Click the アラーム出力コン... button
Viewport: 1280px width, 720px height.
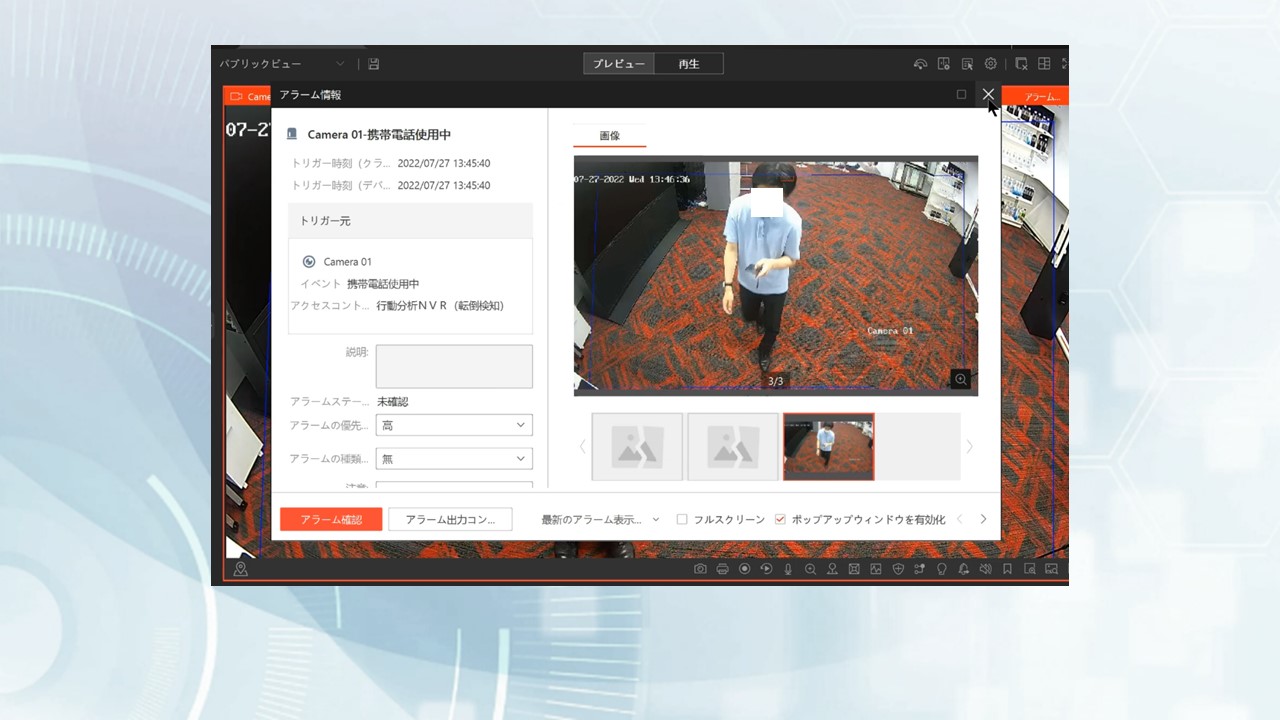(x=450, y=520)
